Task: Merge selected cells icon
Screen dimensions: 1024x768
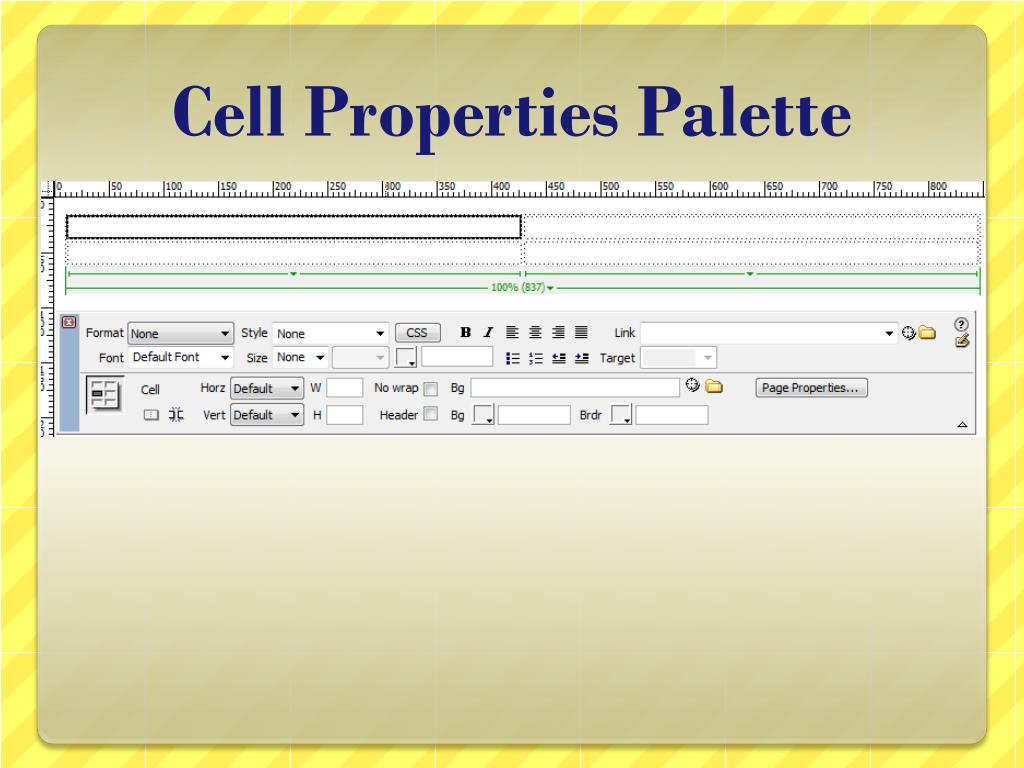Action: tap(151, 415)
